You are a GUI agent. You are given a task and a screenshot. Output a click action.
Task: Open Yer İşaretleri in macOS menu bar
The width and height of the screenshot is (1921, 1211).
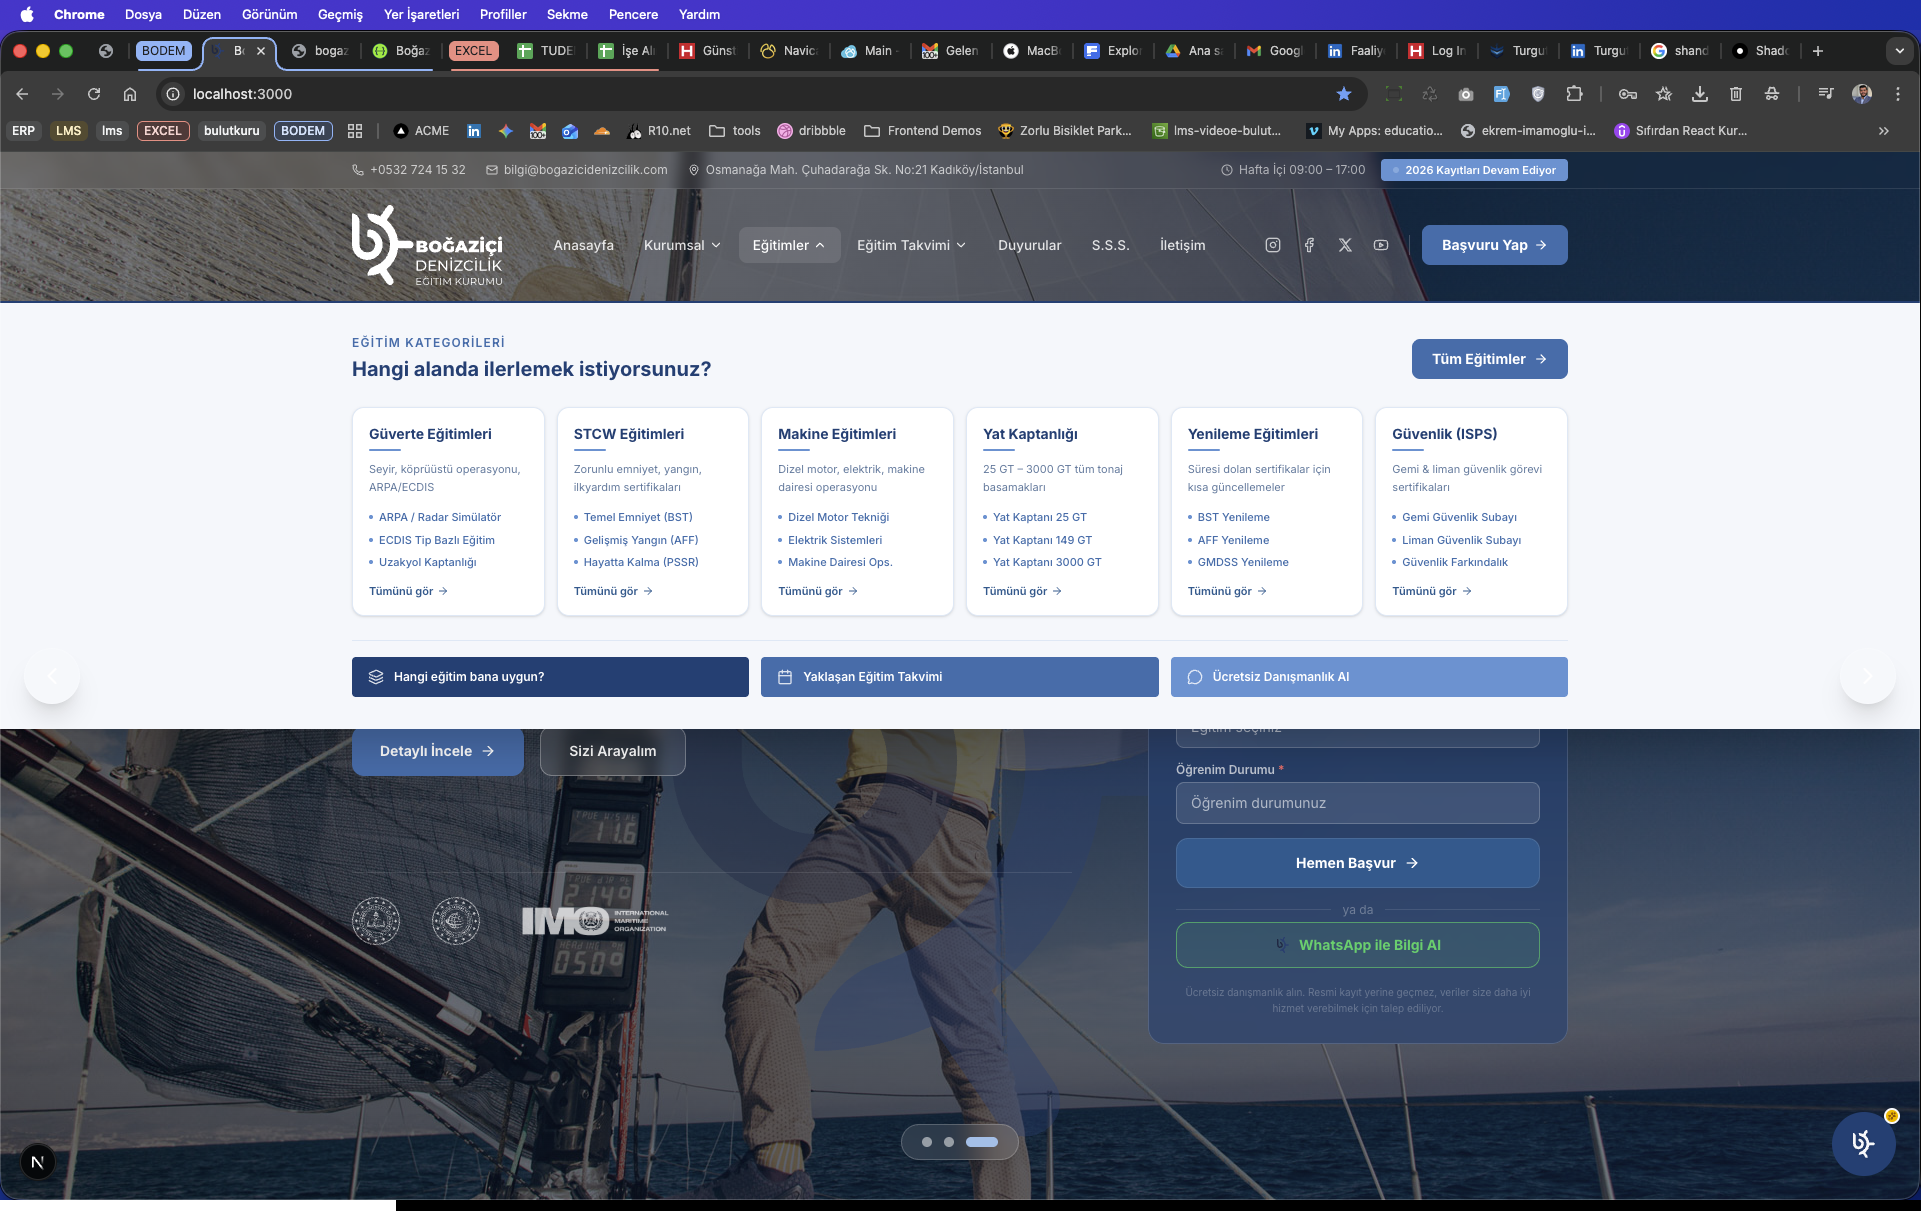[421, 14]
